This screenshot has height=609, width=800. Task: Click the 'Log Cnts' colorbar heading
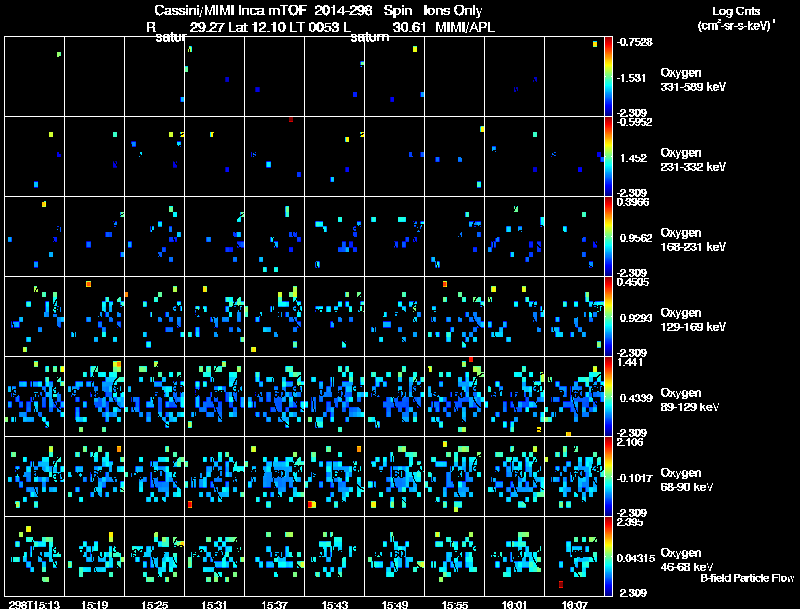click(736, 11)
